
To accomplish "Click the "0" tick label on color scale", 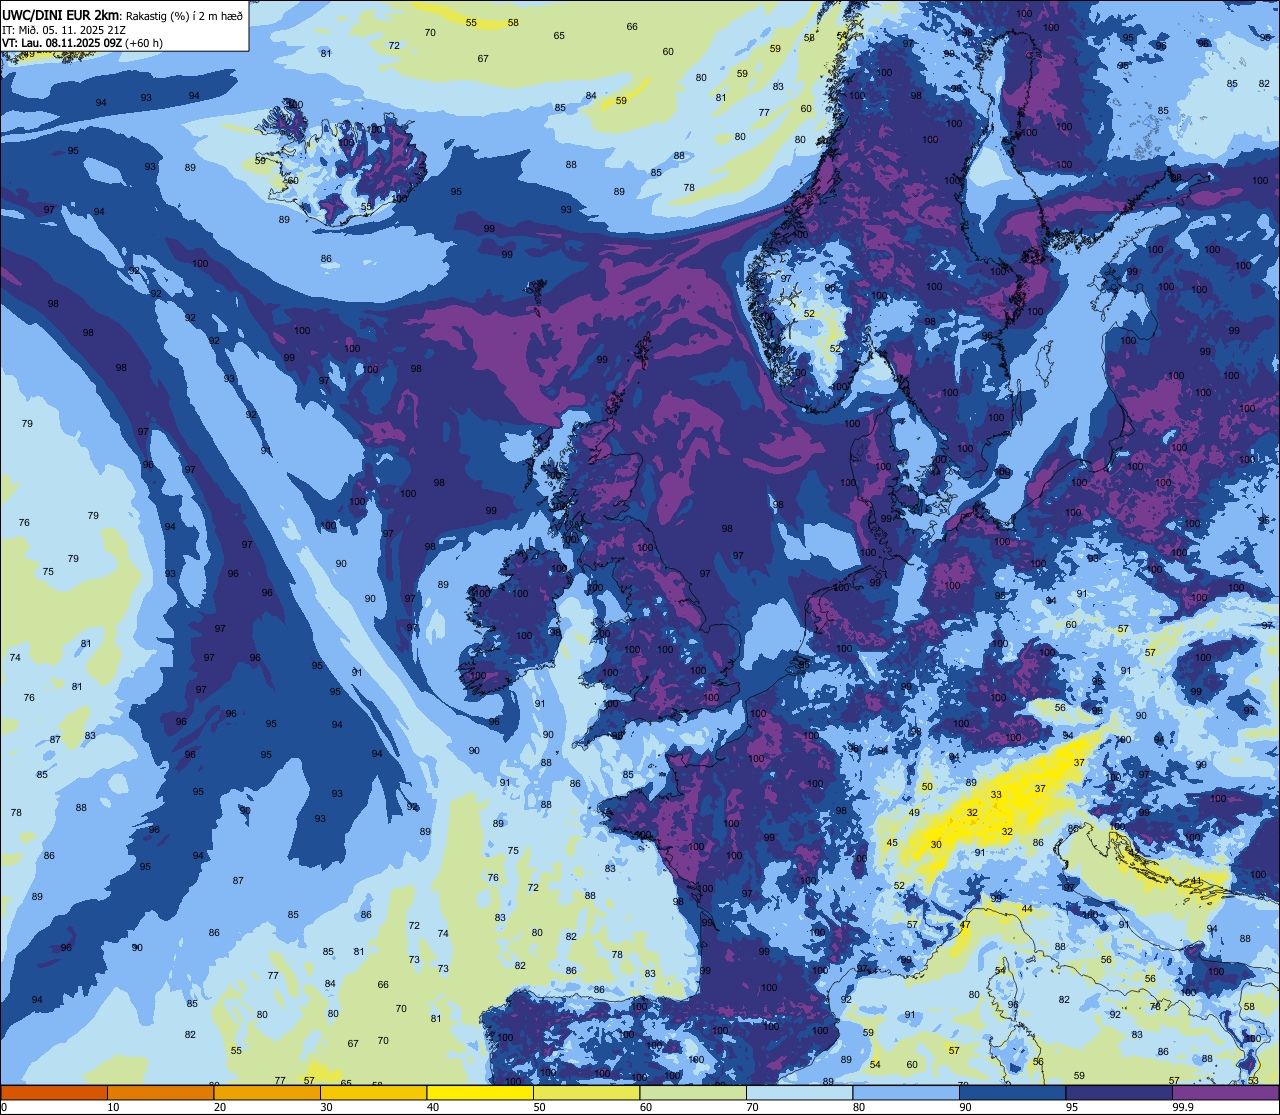I will coord(4,1107).
